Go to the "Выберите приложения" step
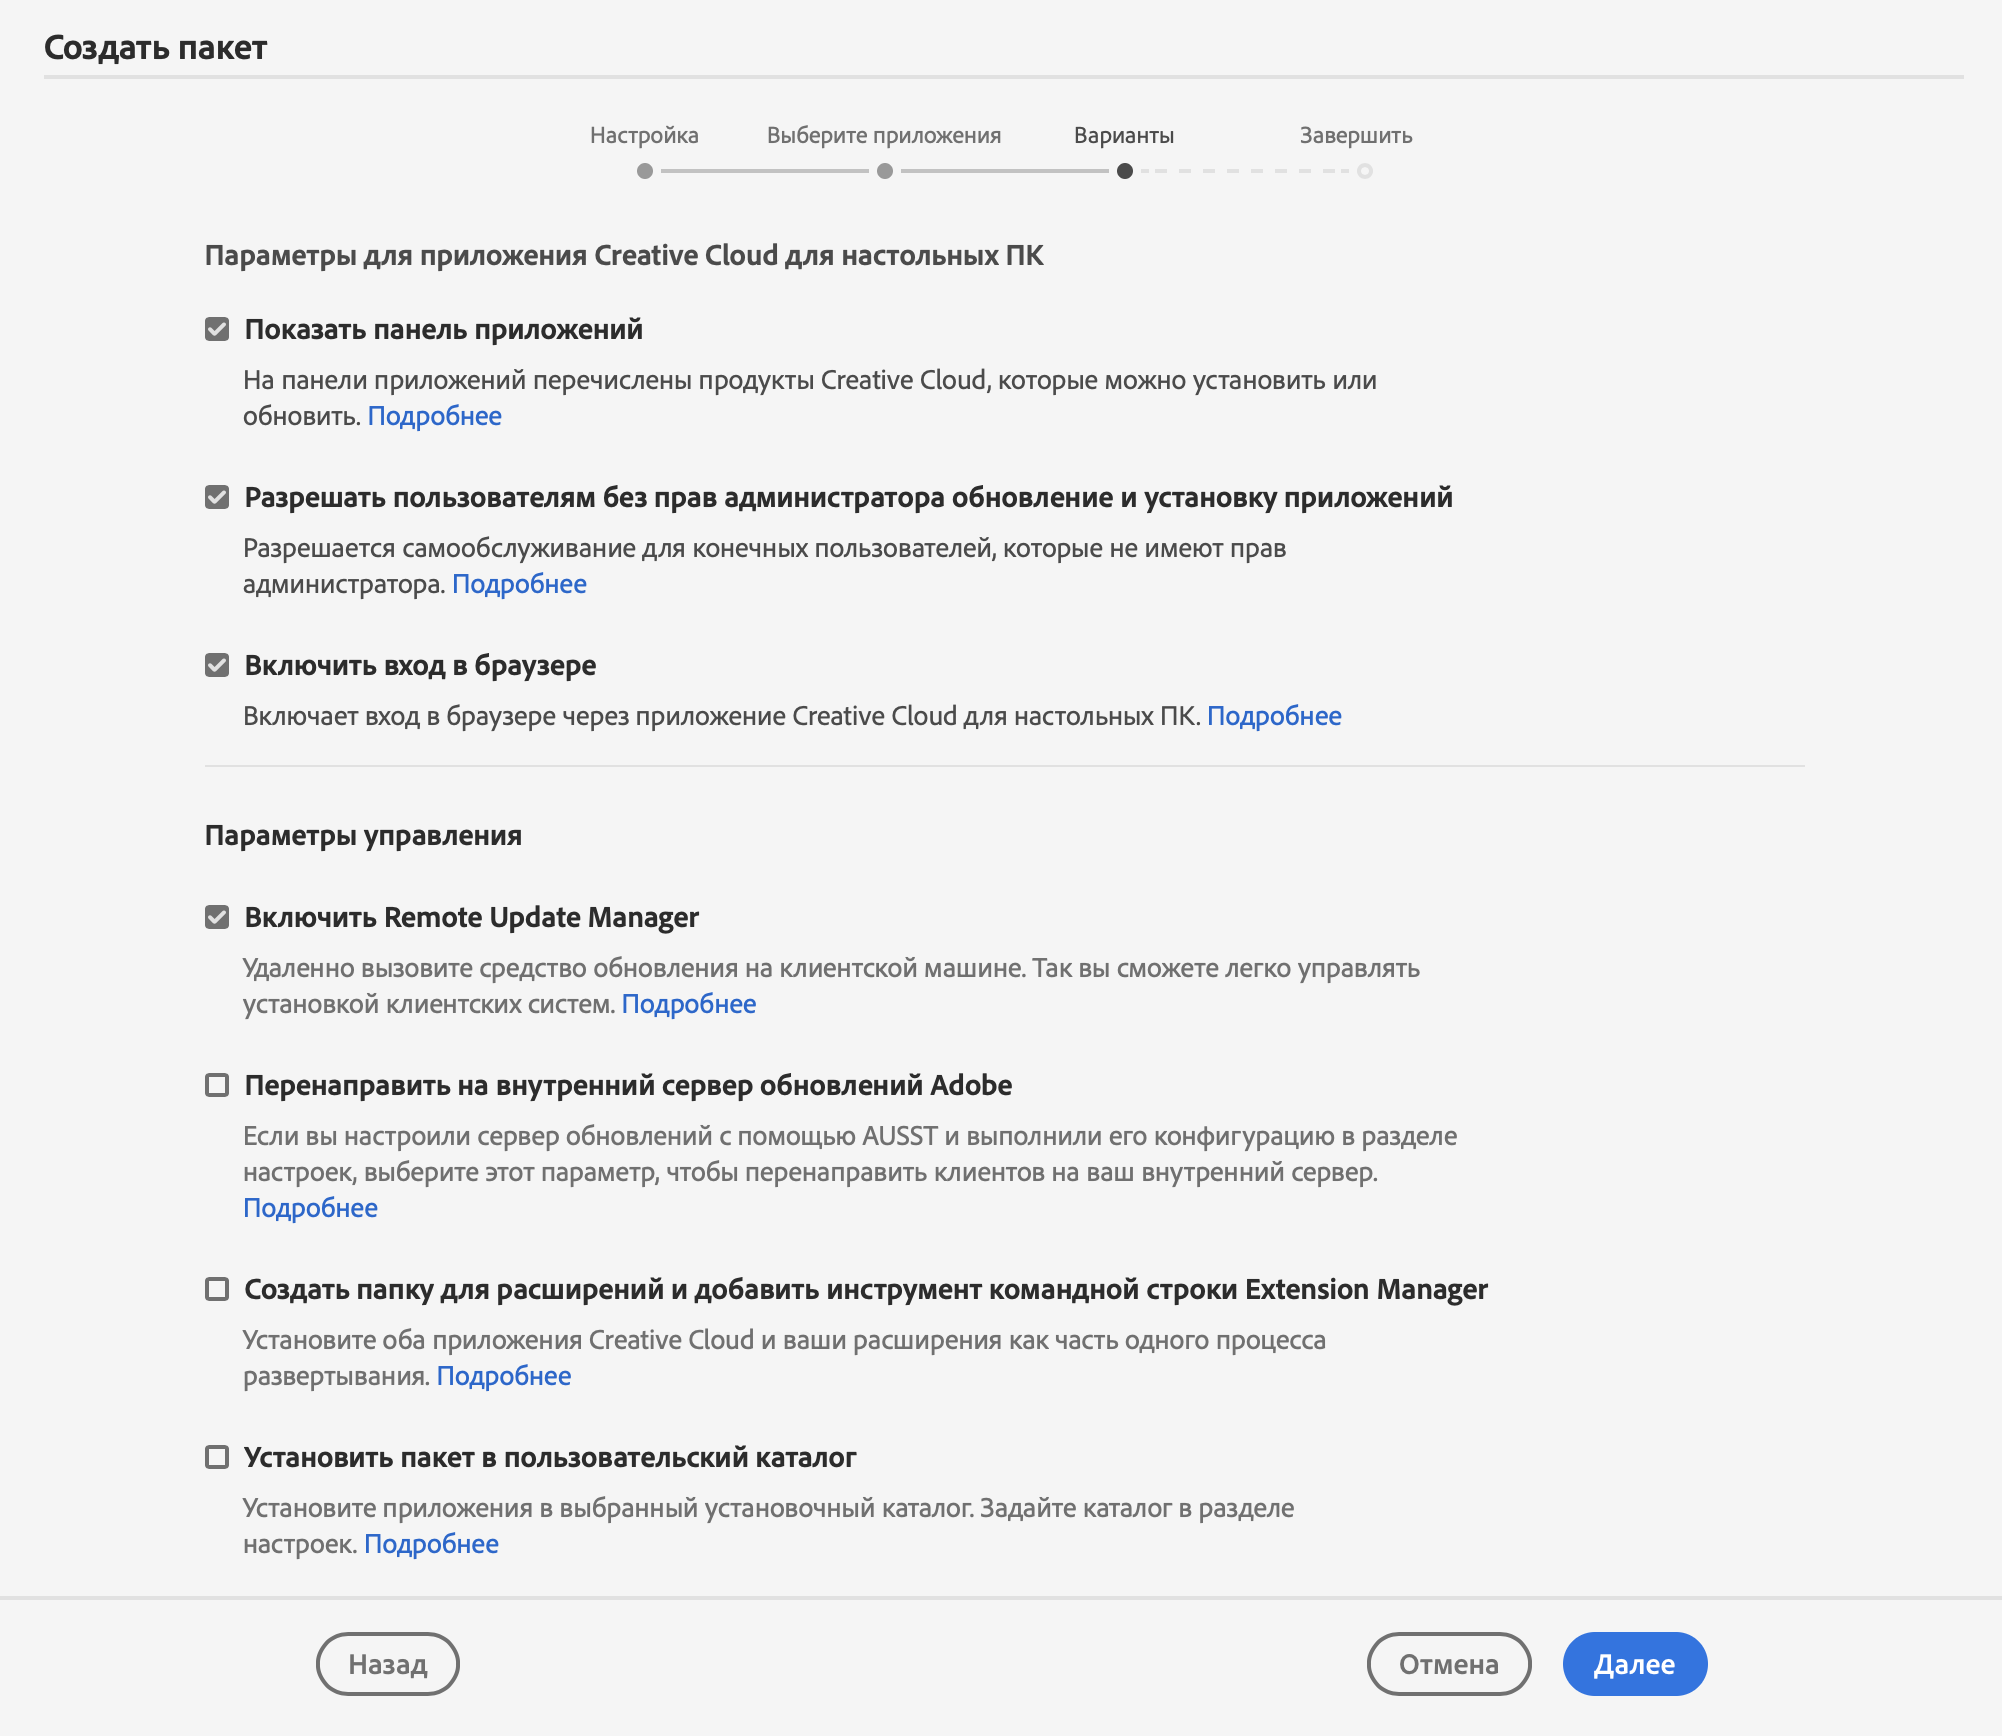 pyautogui.click(x=885, y=171)
